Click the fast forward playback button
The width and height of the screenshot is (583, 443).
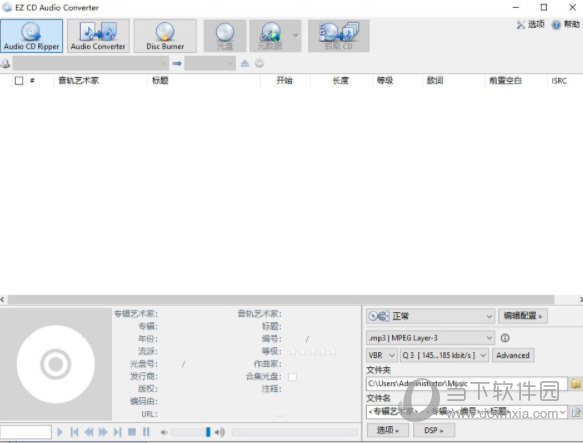[x=103, y=432]
